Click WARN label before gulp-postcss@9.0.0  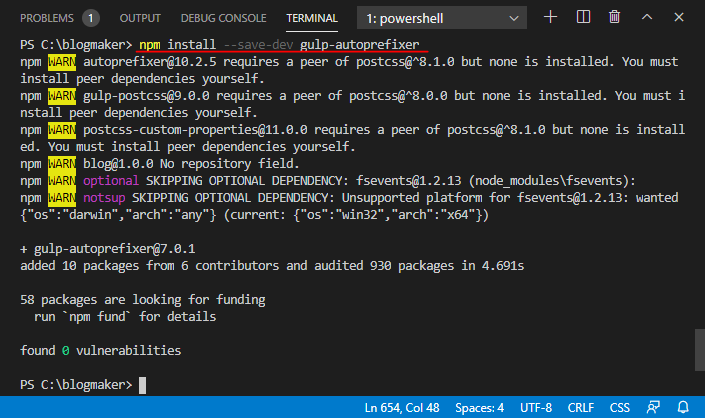[x=62, y=96]
